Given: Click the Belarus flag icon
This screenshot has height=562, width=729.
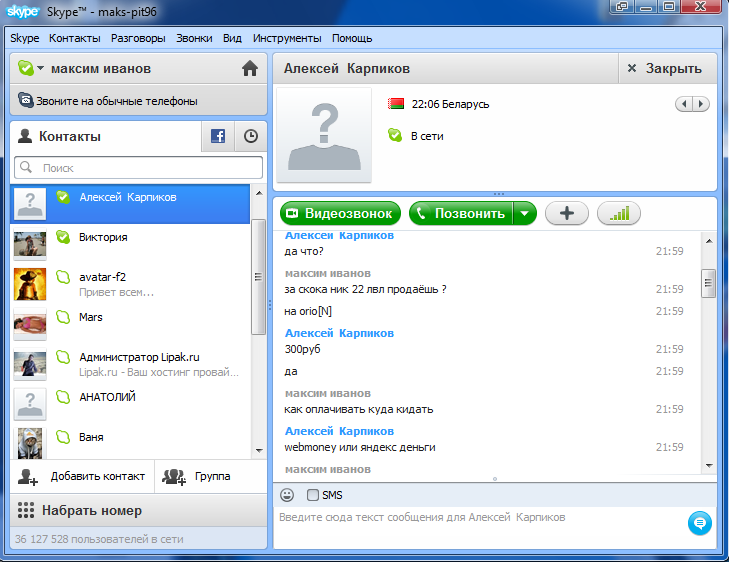Looking at the screenshot, I should (x=396, y=104).
